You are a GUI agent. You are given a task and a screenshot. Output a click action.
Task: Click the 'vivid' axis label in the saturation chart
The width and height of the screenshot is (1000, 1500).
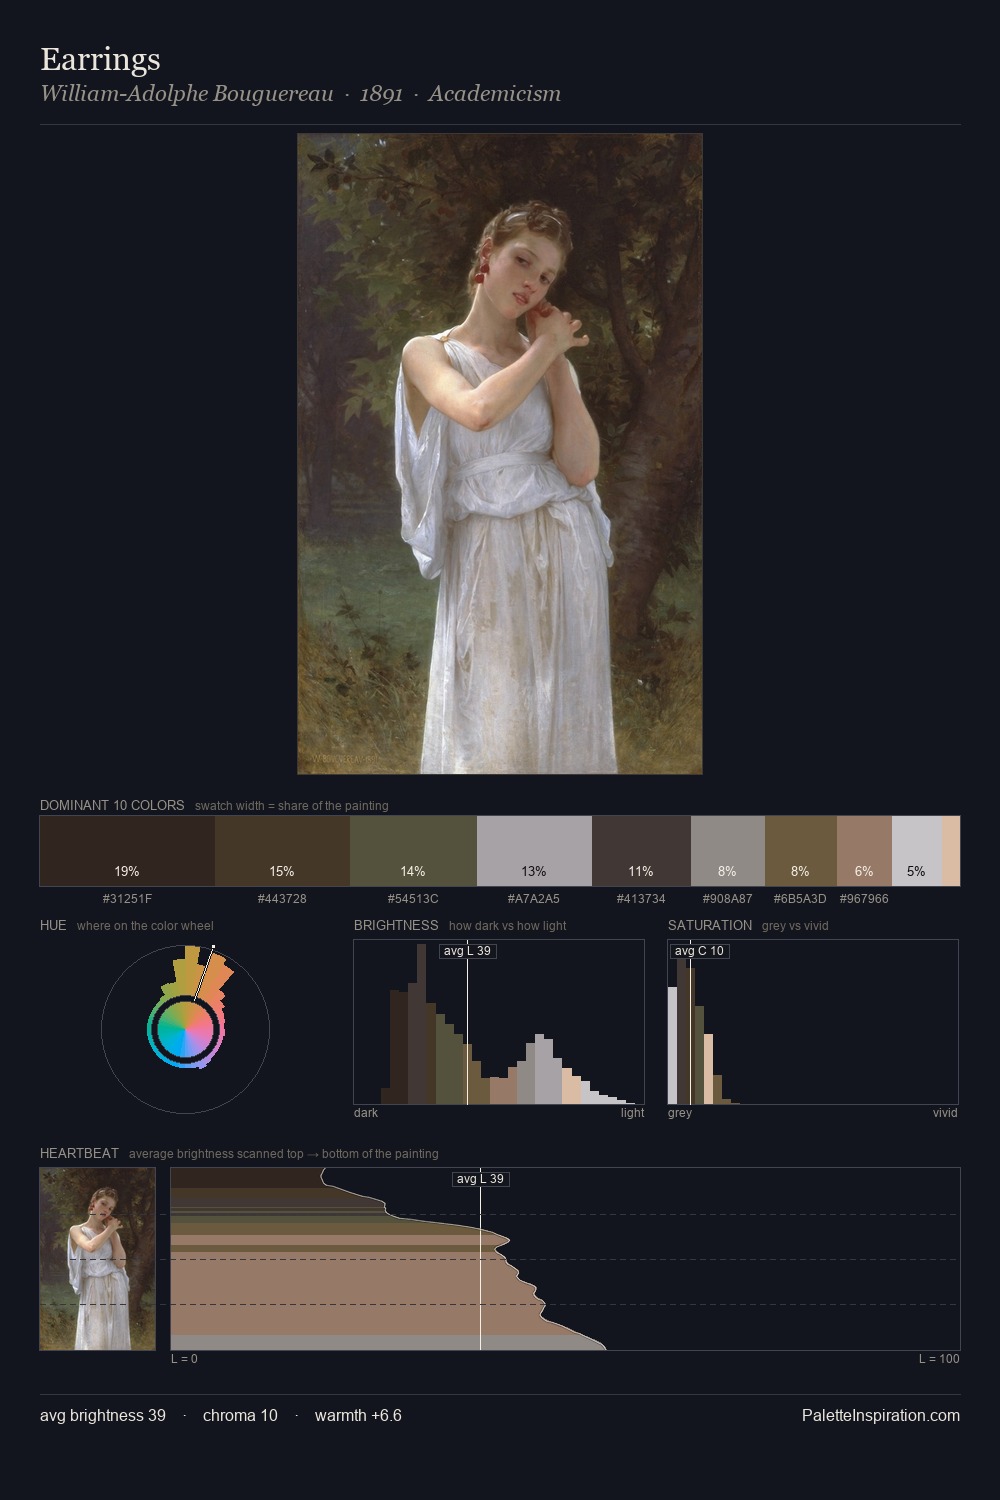(945, 1113)
